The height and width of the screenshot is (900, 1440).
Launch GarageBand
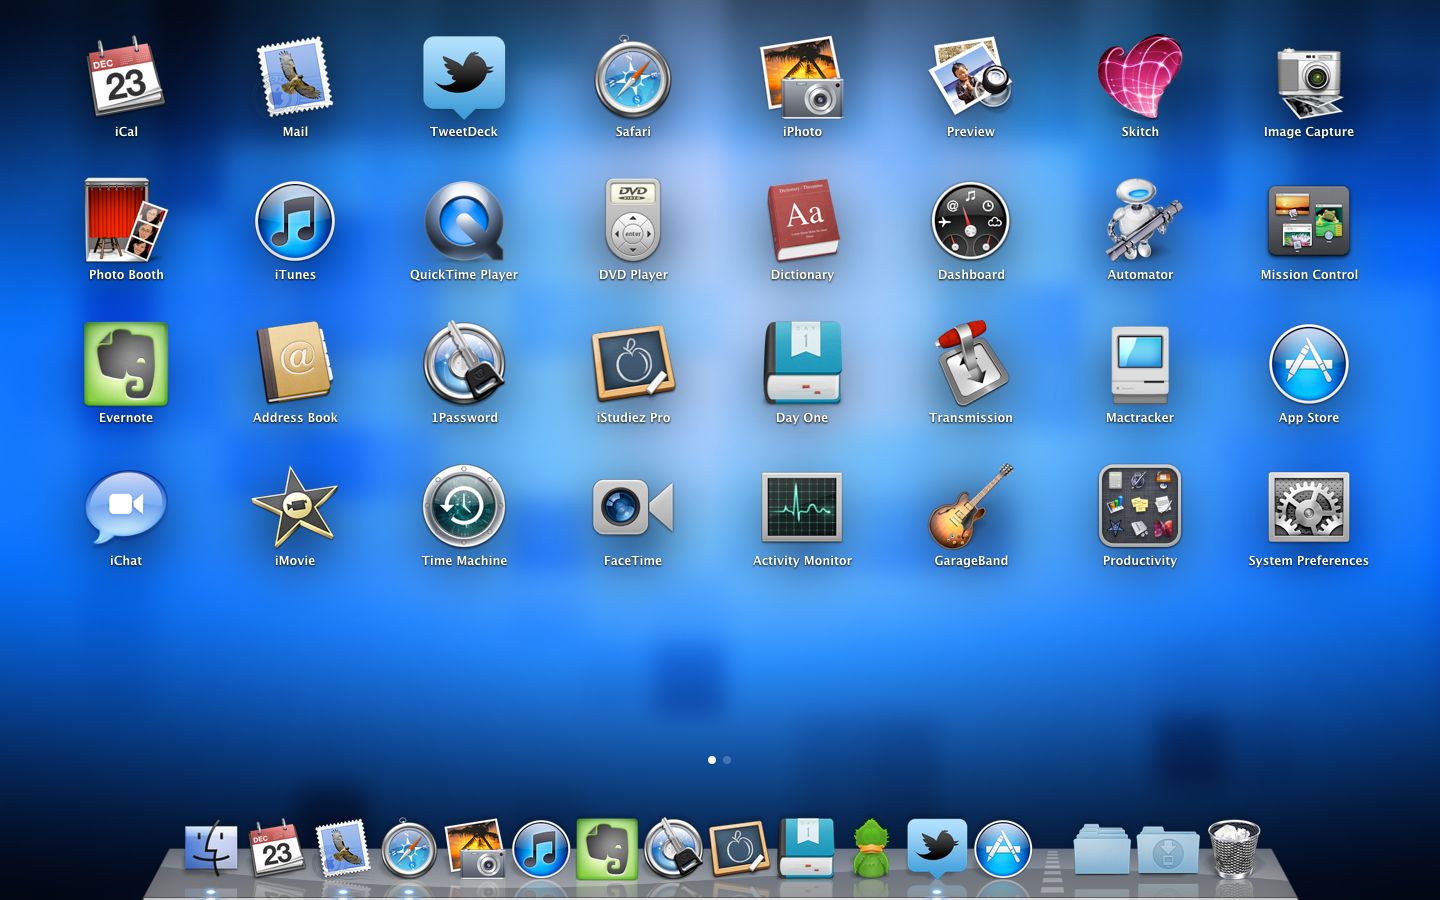(x=971, y=507)
